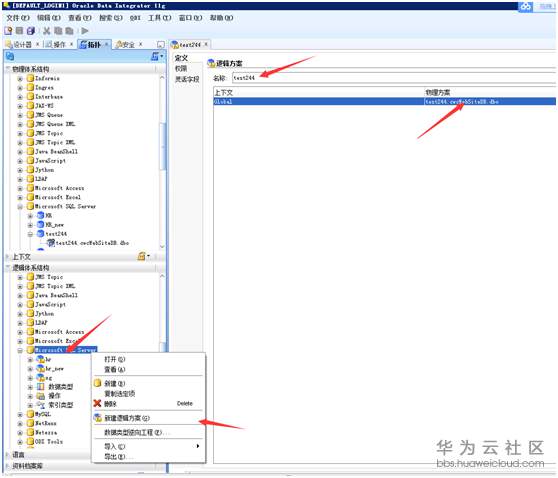558x478 pixels.
Task: Expand the hr logical schema node
Action: click(31, 360)
